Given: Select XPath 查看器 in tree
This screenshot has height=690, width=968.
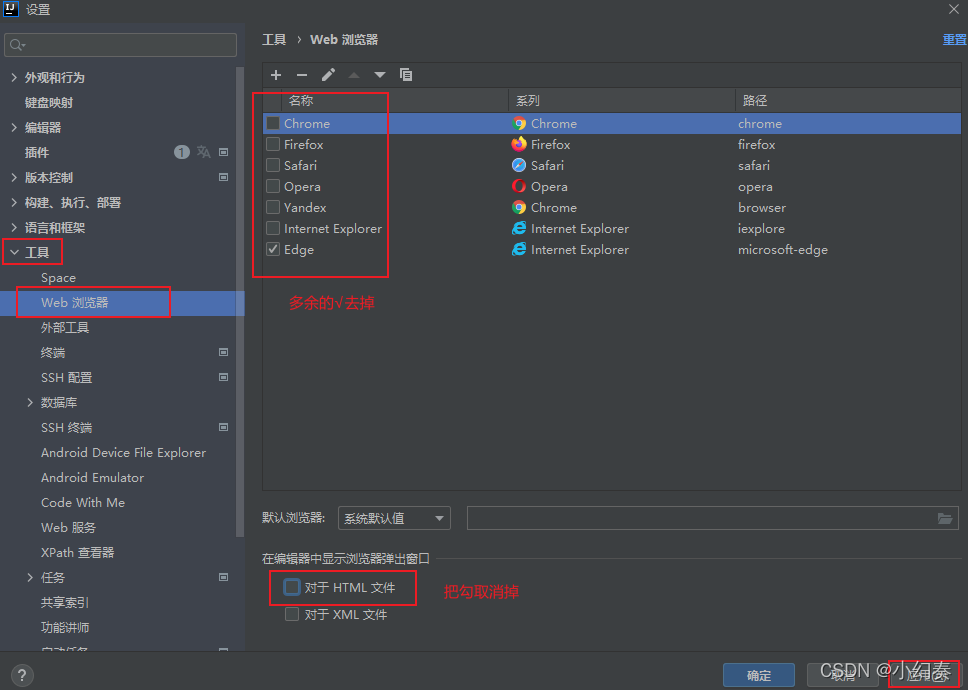Looking at the screenshot, I should (x=78, y=552).
